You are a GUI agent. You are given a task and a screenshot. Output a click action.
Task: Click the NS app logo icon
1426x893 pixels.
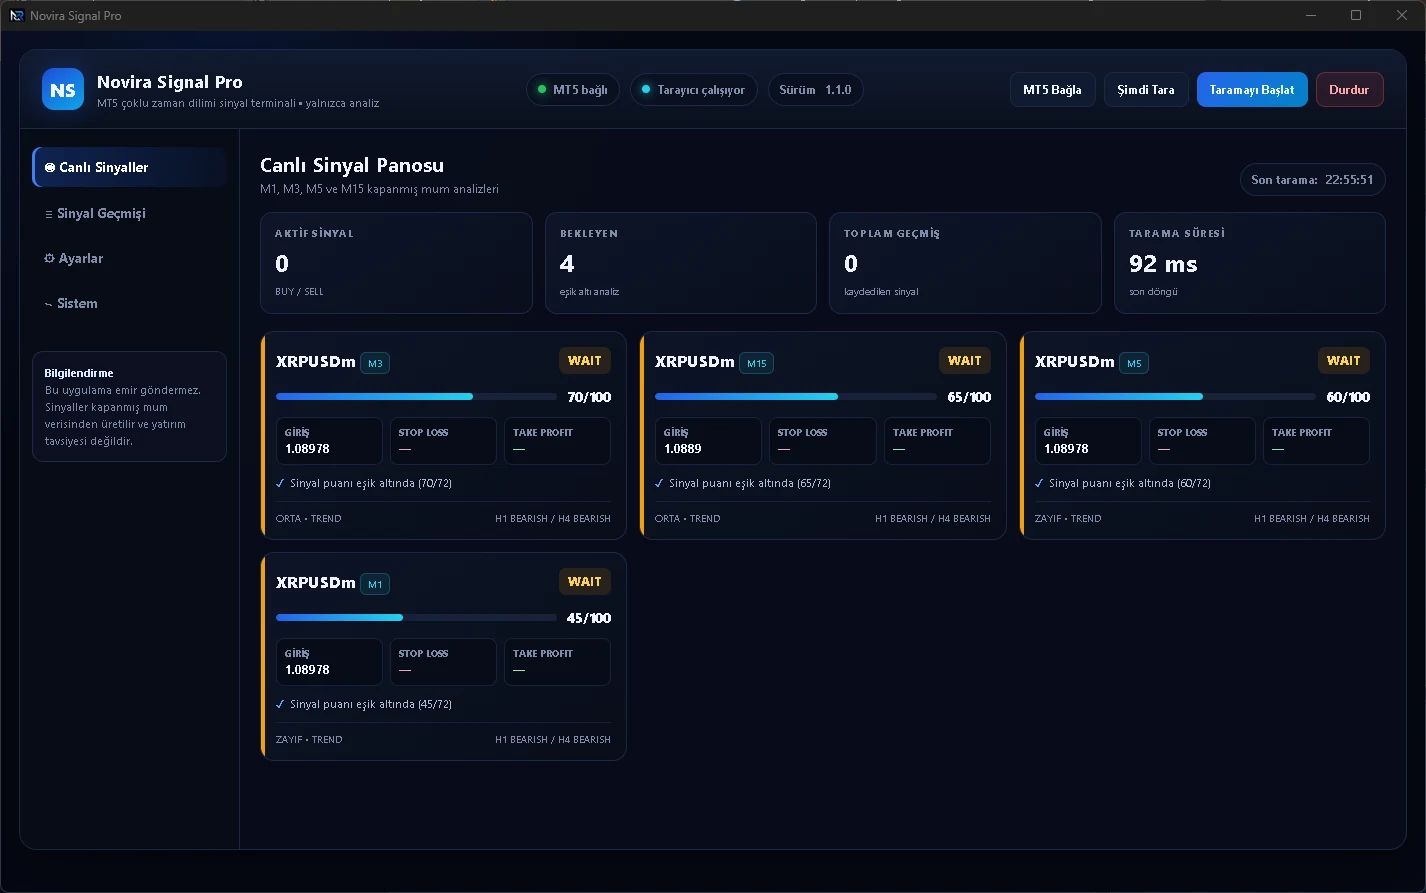(x=63, y=89)
